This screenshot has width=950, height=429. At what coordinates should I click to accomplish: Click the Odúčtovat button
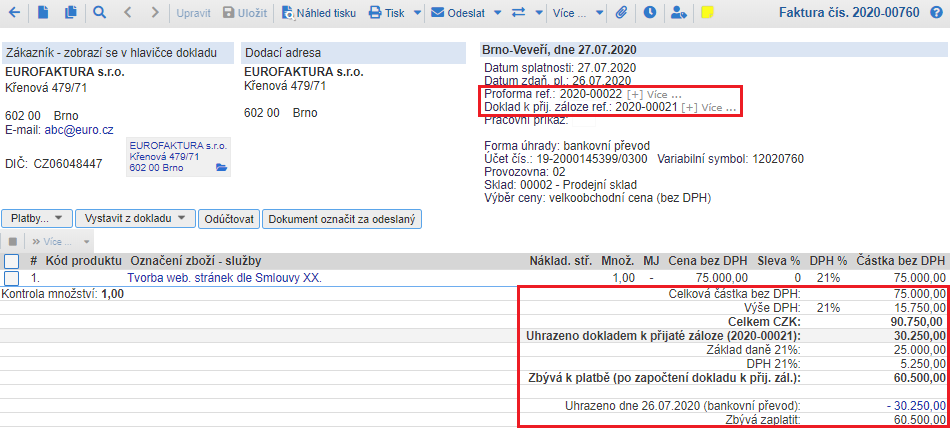click(229, 218)
